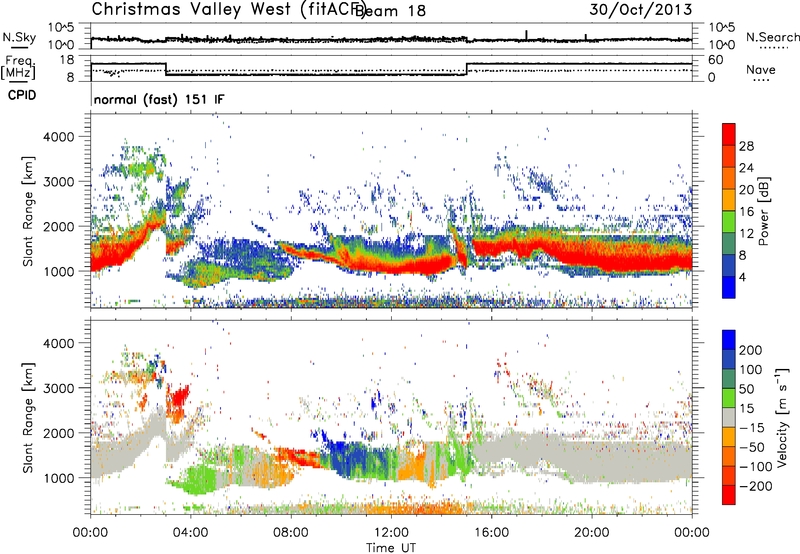Pick the blue top segment of the velocity colorbar
Image resolution: width=800 pixels, height=554 pixels.
click(x=729, y=340)
